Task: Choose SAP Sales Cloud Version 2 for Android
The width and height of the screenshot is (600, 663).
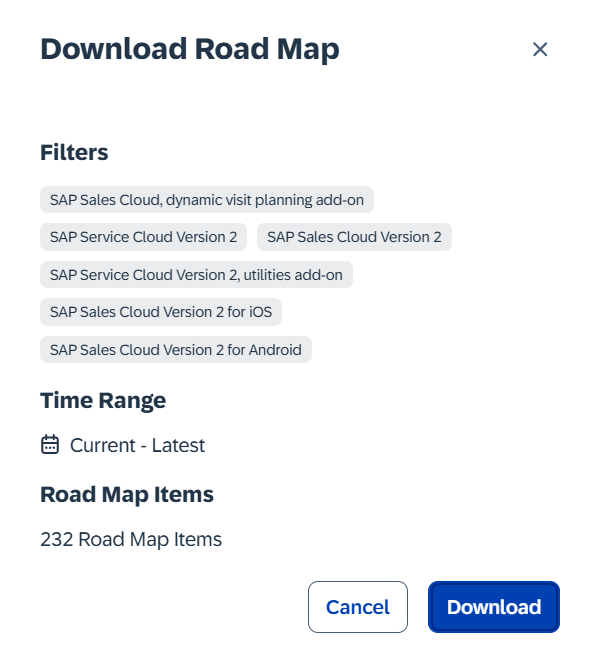Action: [176, 350]
